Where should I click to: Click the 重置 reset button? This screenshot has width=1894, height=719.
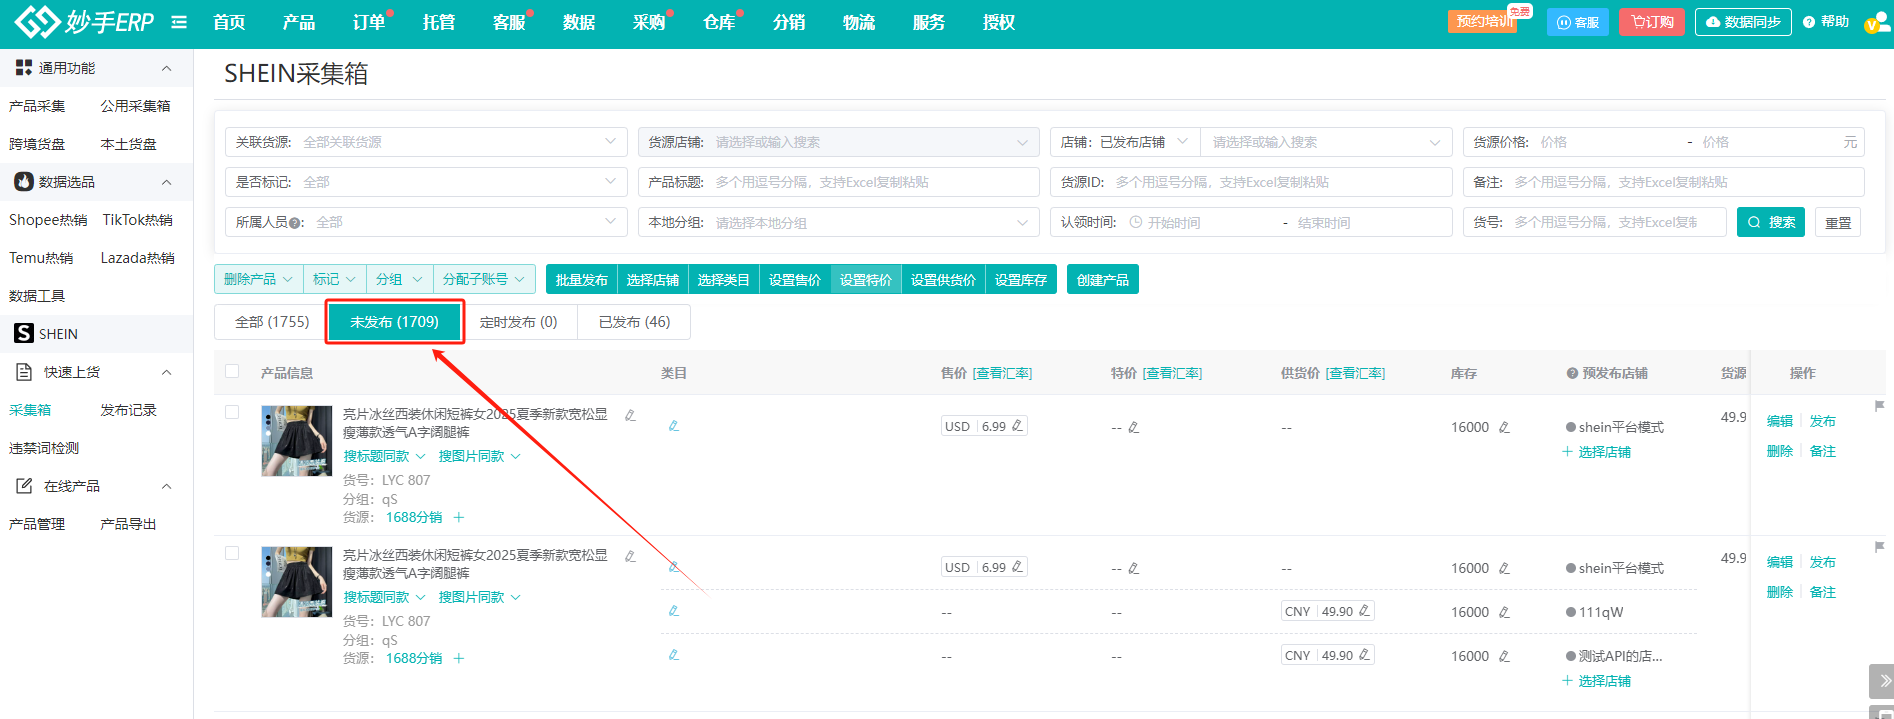click(x=1838, y=222)
